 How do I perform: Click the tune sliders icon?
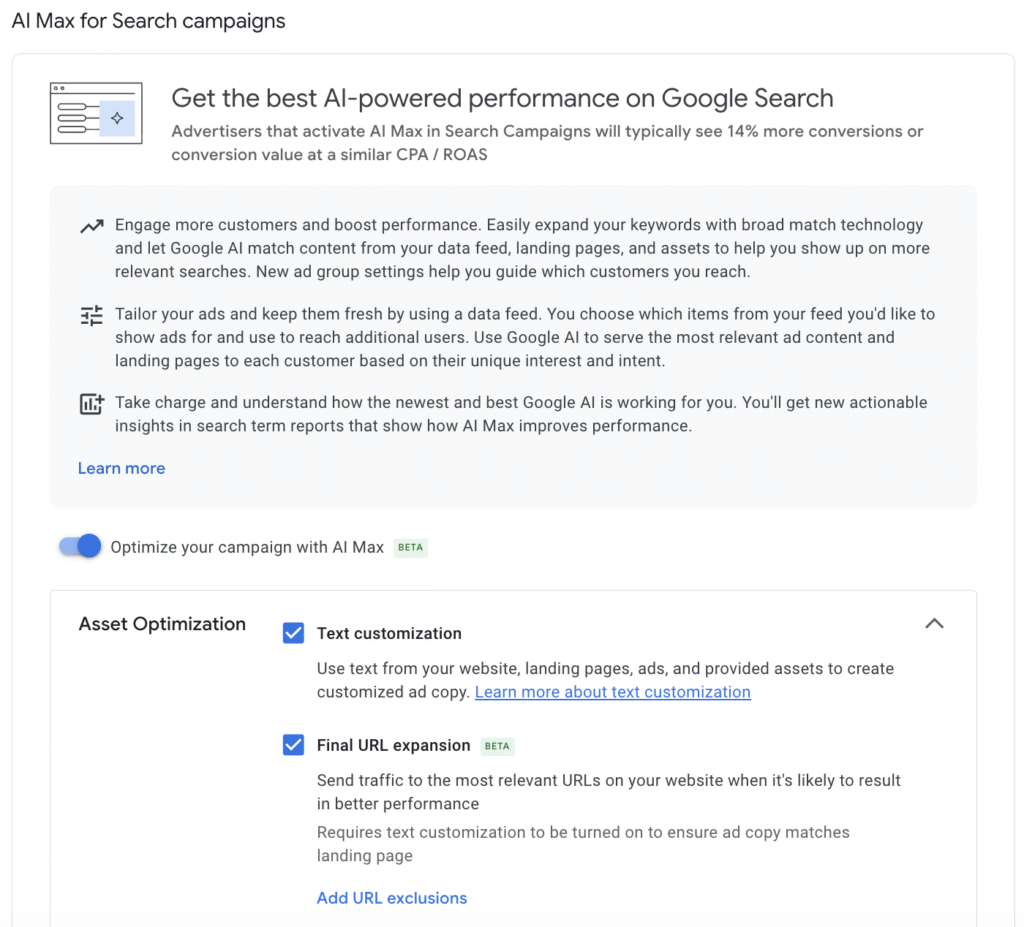(x=92, y=316)
